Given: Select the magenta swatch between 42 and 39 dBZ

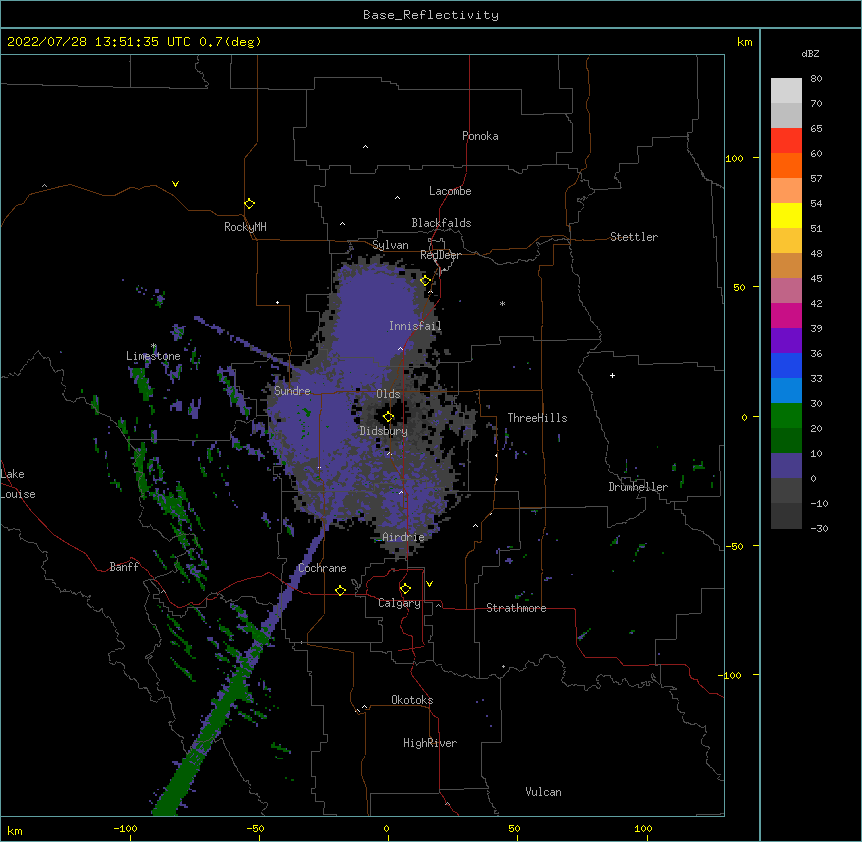Looking at the screenshot, I should 786,315.
